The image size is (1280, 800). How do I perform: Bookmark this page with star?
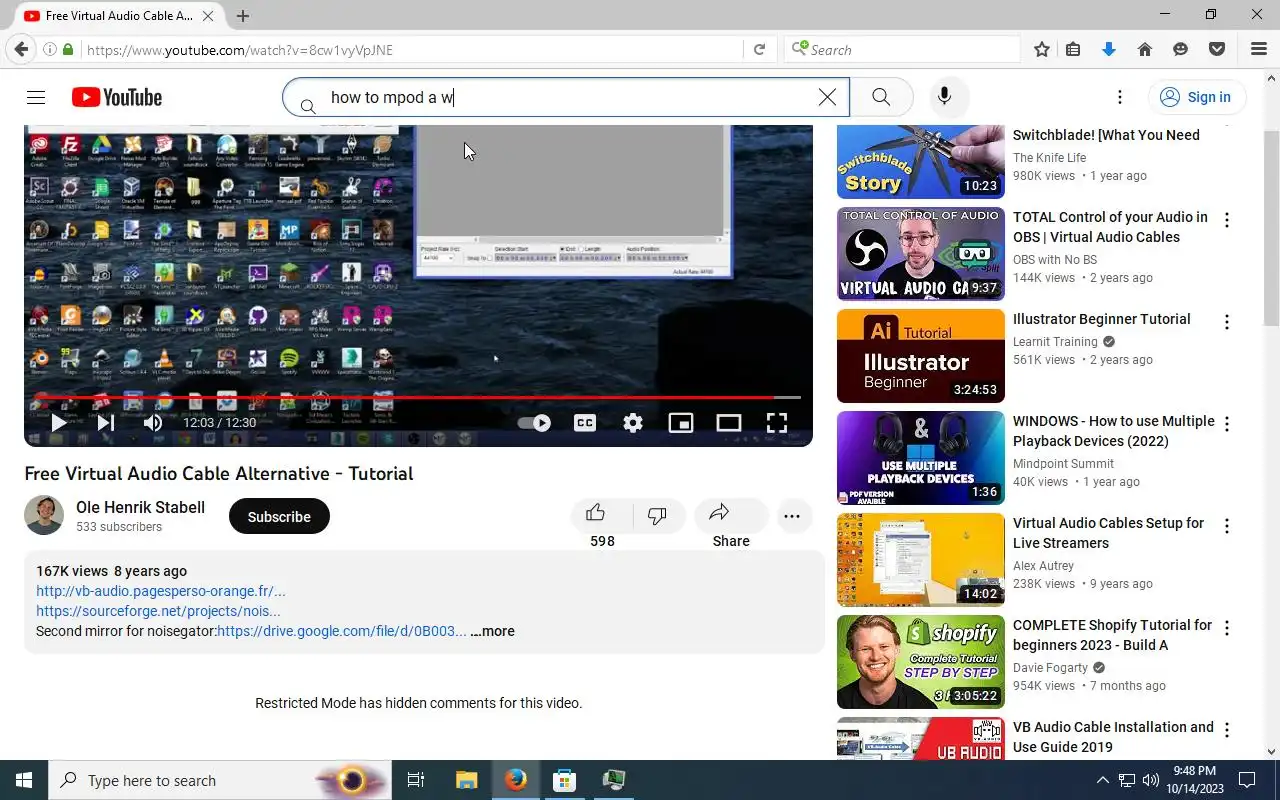1042,49
